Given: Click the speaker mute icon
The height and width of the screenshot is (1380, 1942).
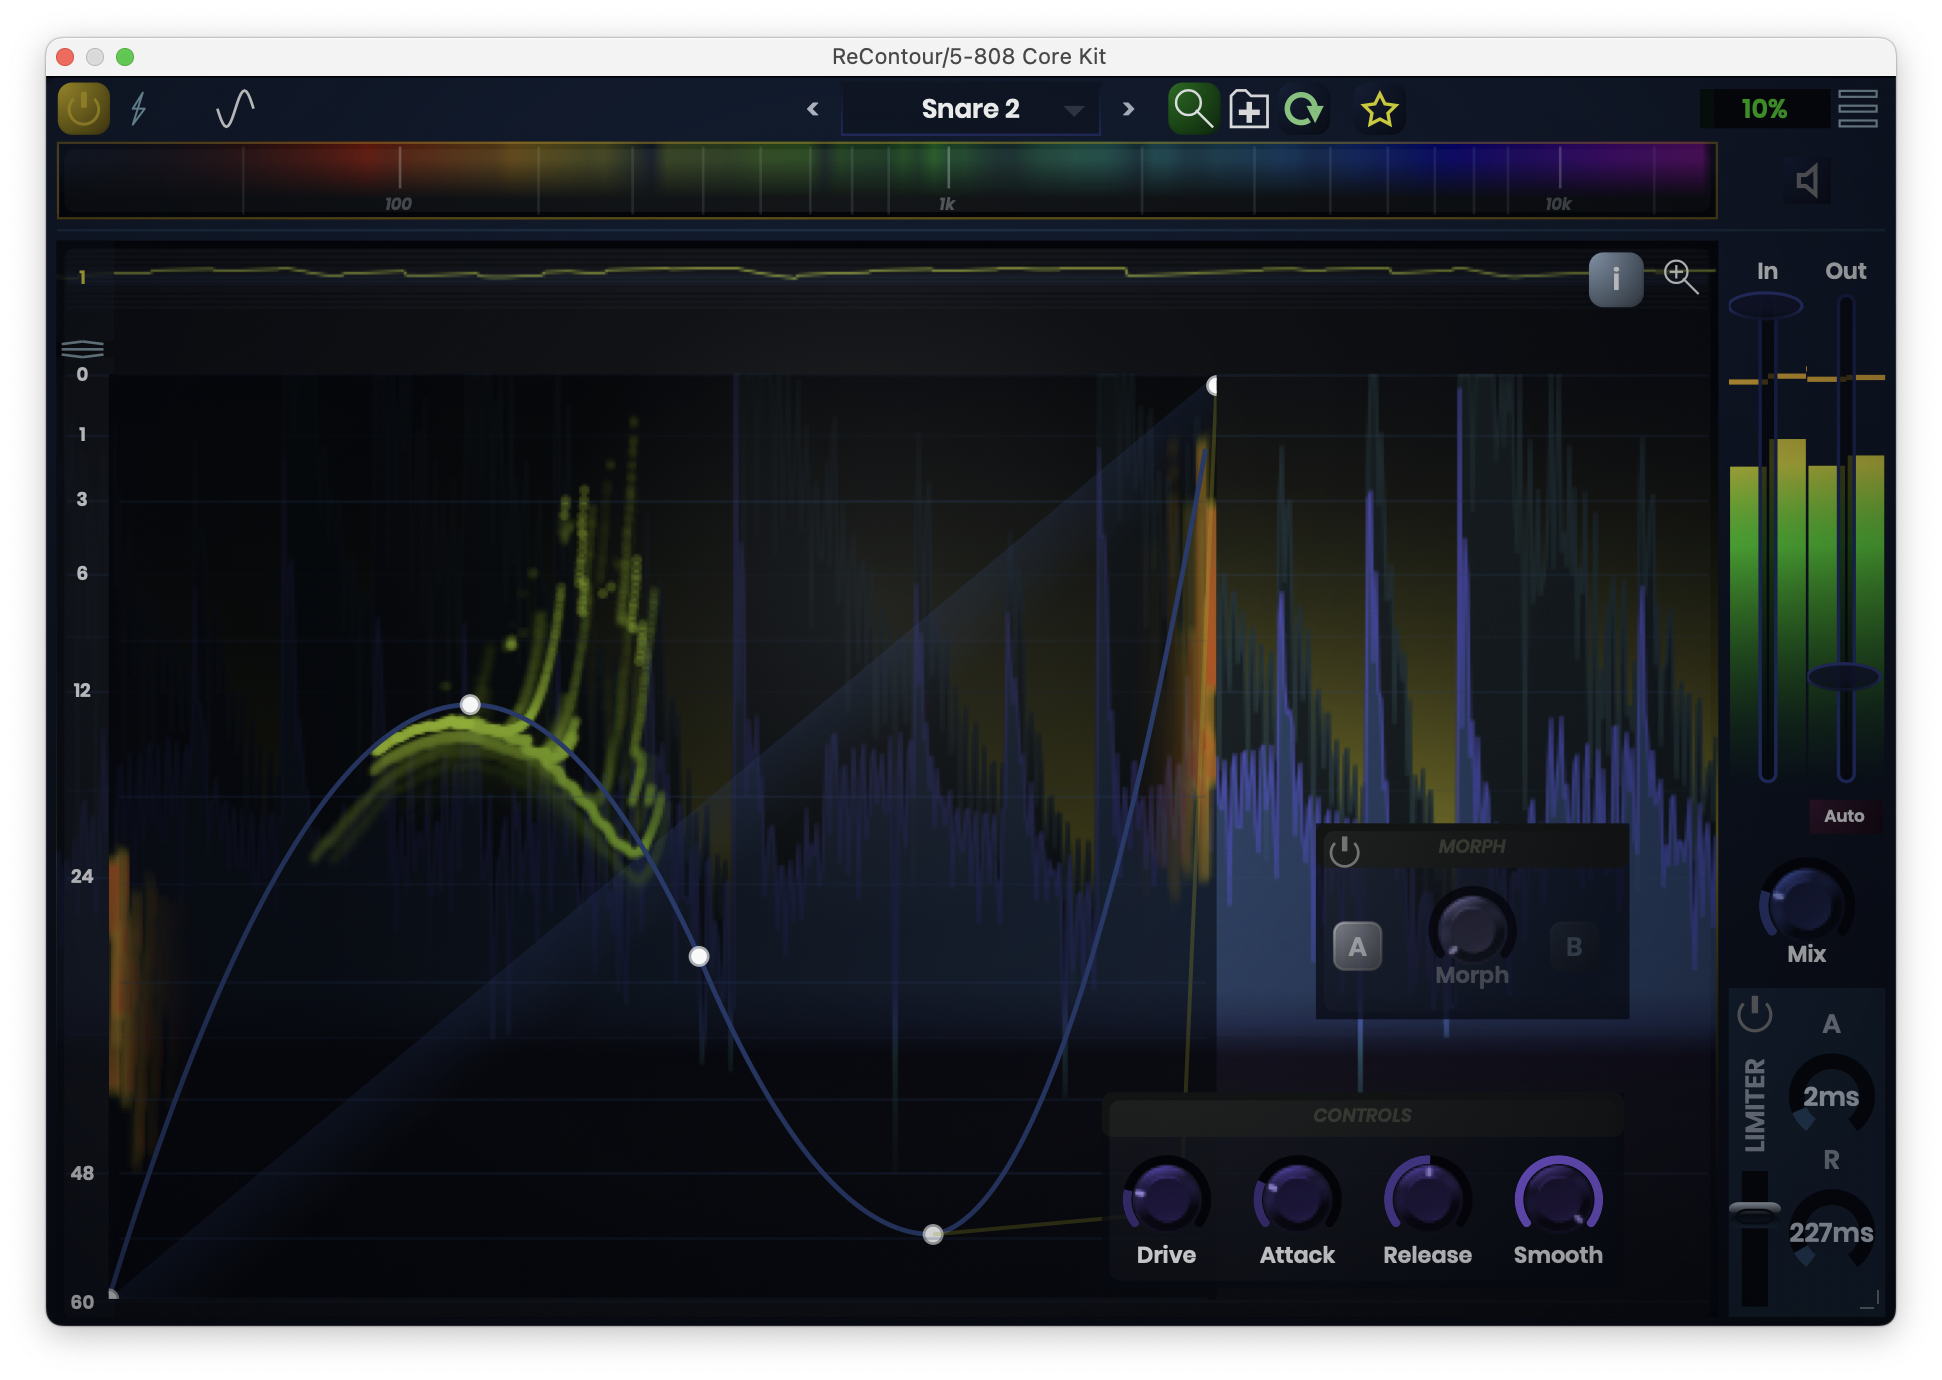Looking at the screenshot, I should (x=1806, y=181).
